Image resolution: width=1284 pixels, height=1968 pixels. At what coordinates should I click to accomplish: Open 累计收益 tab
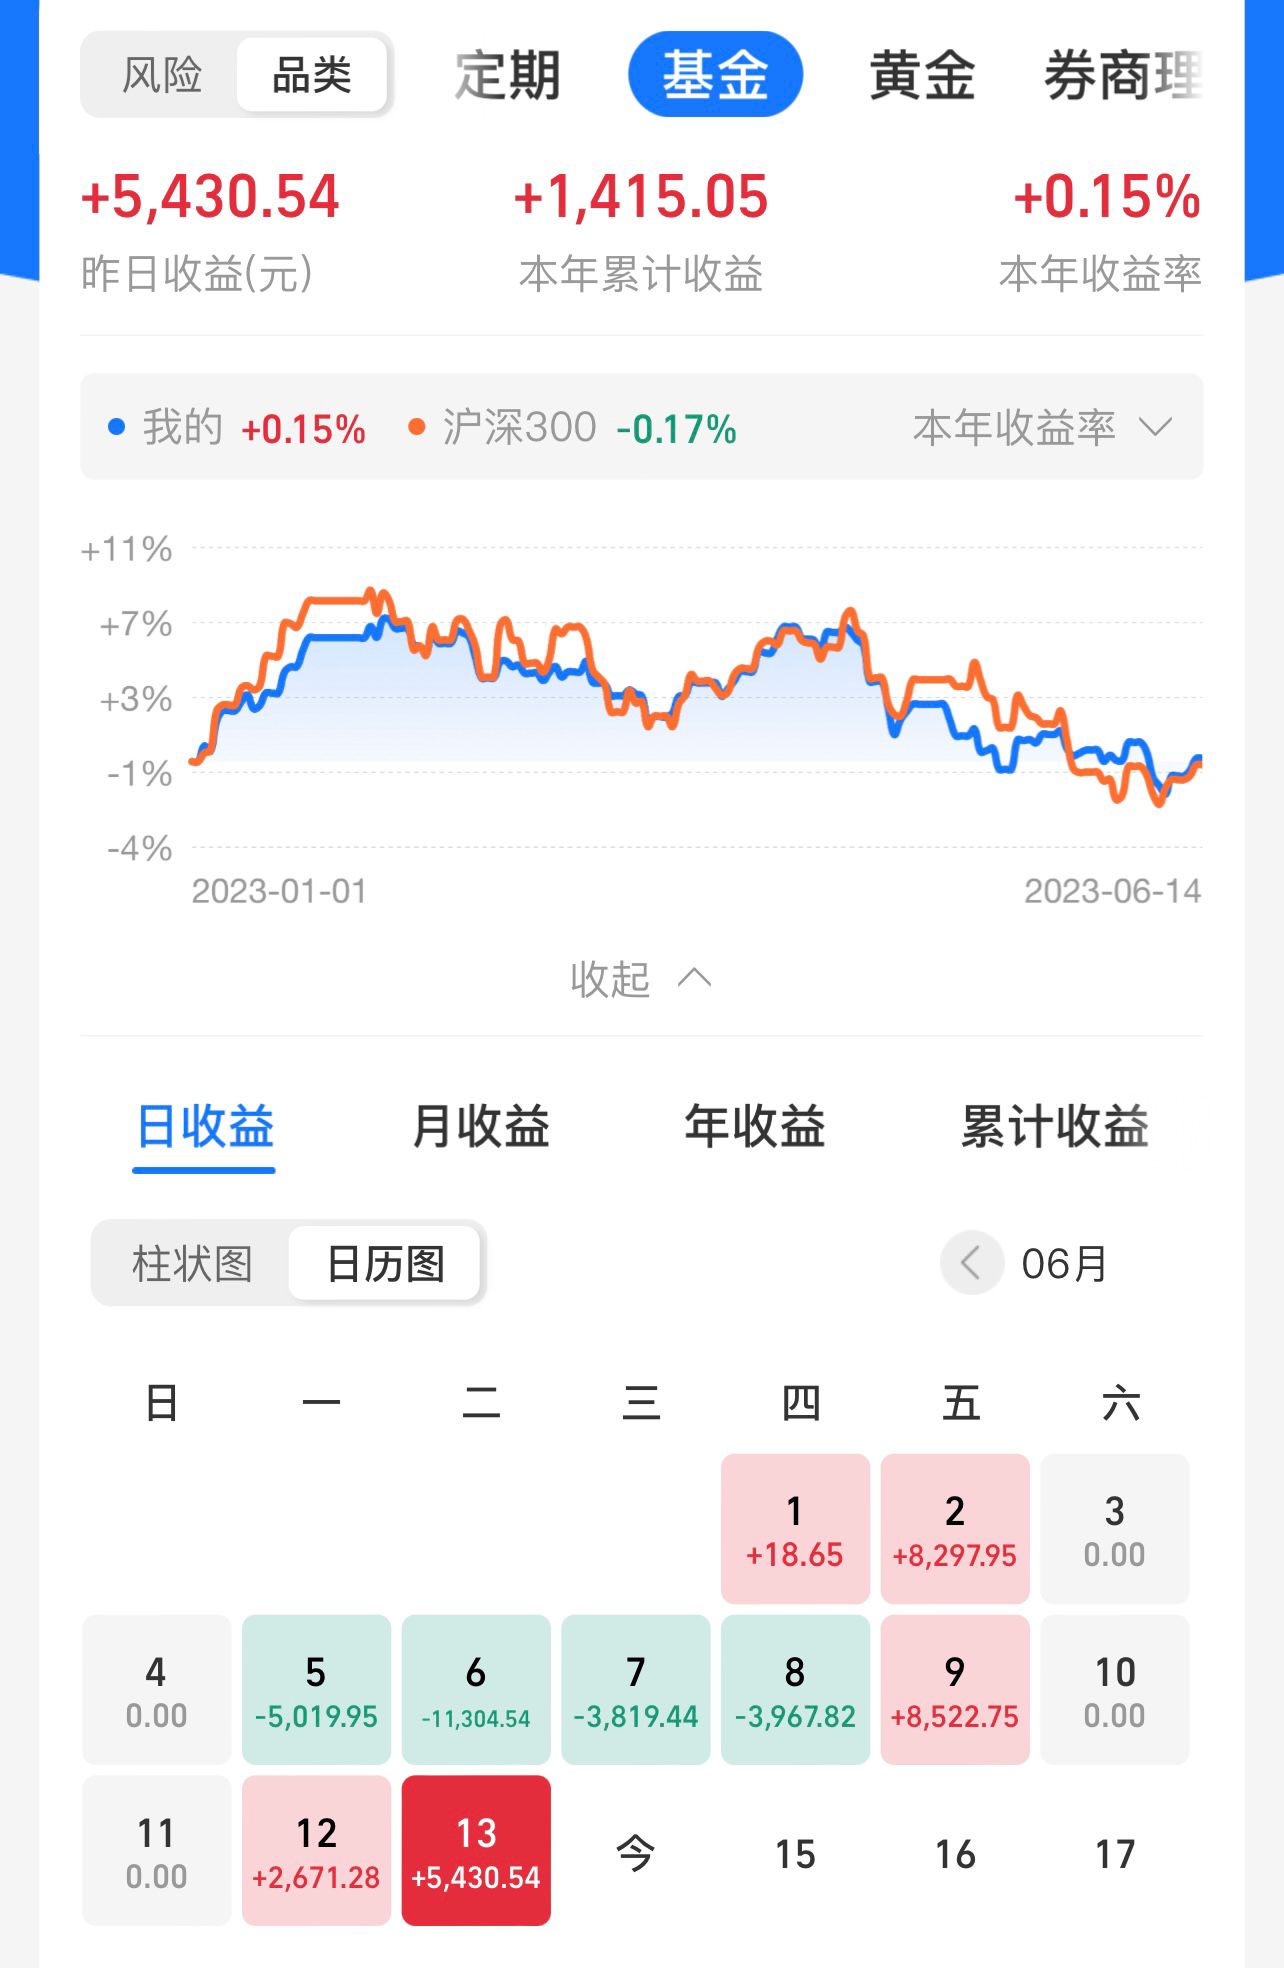coord(1054,1127)
